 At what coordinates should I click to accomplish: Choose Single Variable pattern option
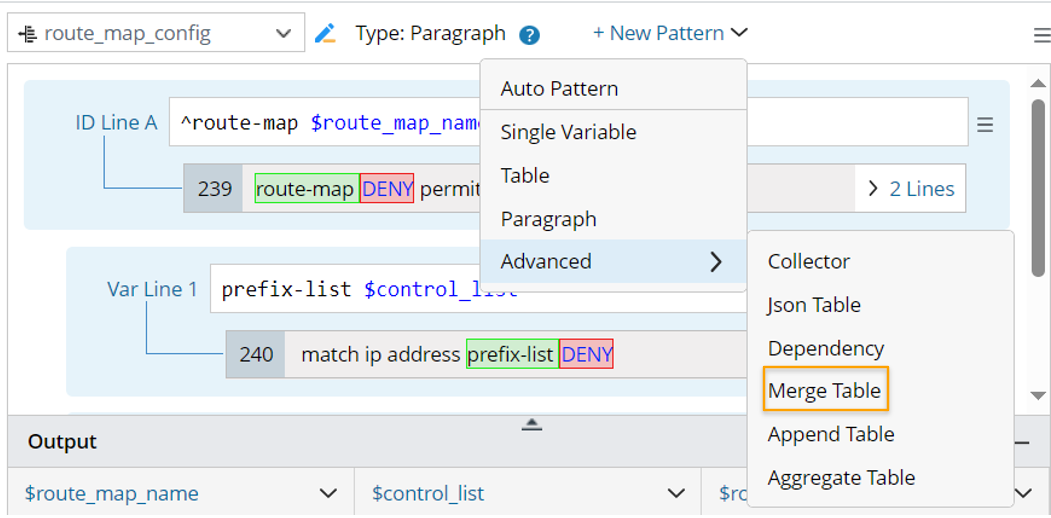pyautogui.click(x=568, y=132)
